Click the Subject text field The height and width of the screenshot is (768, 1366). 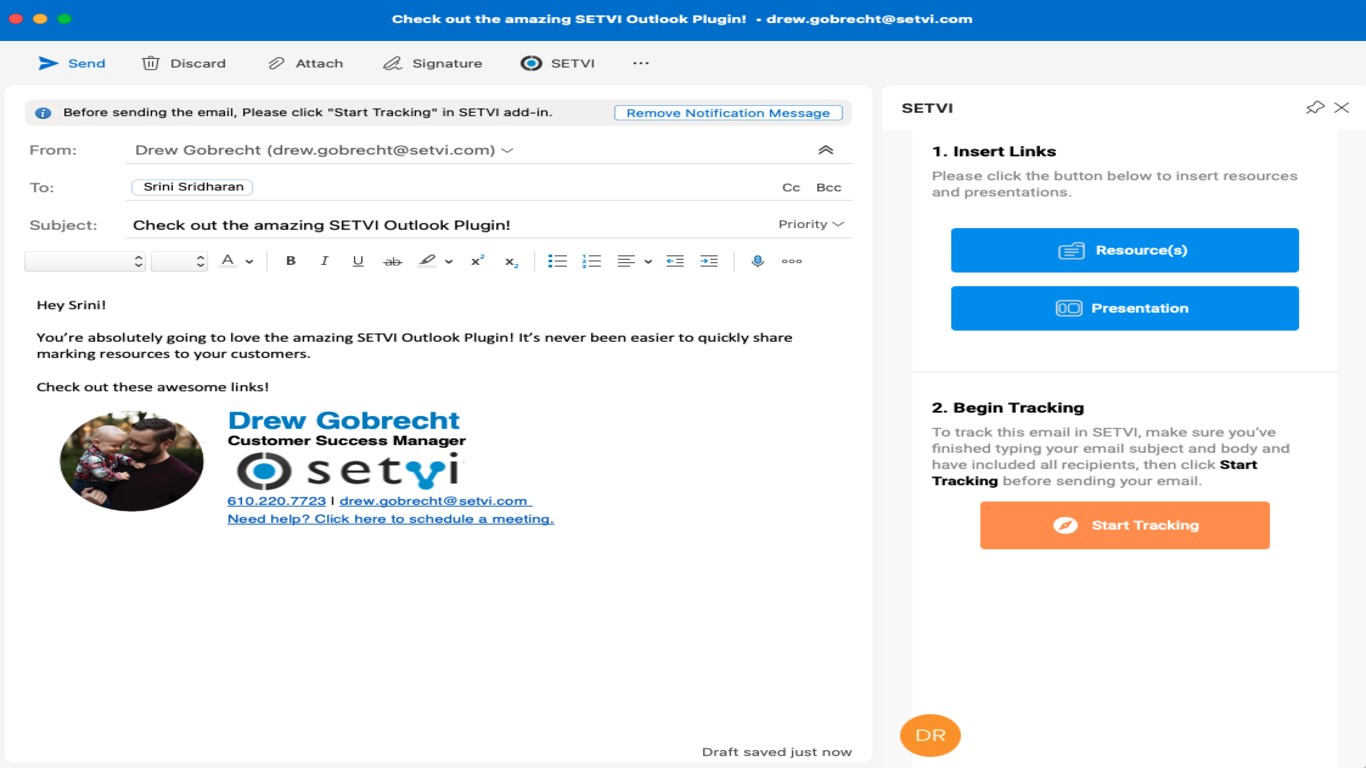(450, 225)
